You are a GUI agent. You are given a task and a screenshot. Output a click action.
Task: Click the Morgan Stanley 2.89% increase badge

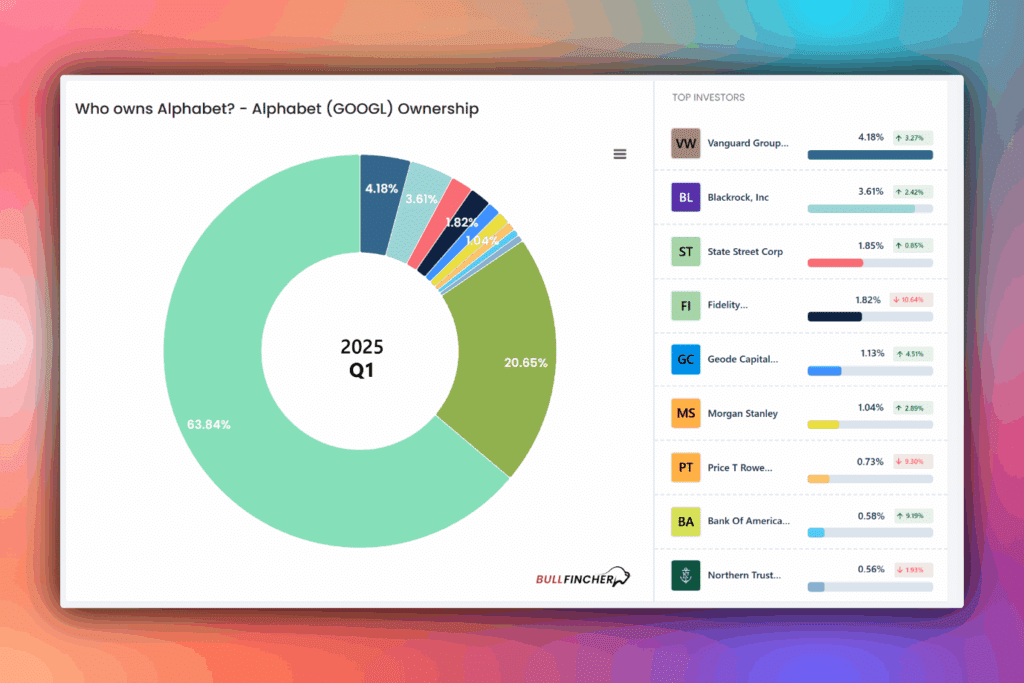pos(911,407)
